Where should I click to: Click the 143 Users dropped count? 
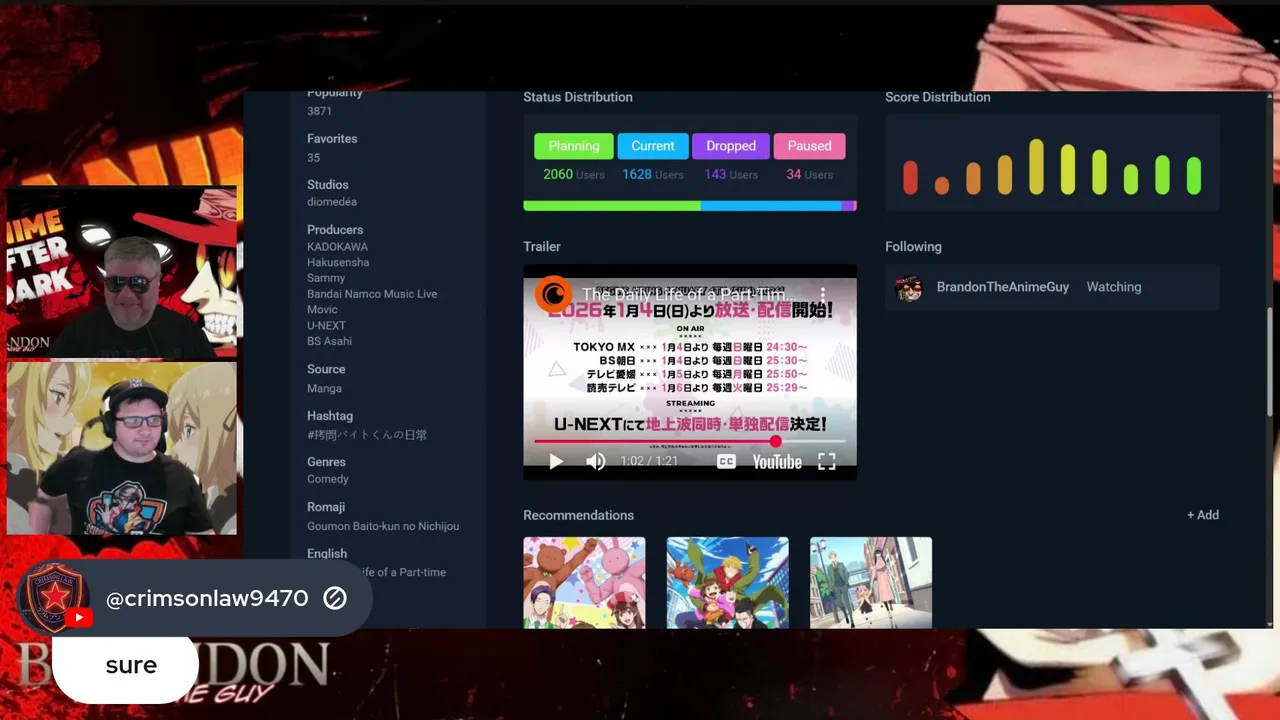coord(731,174)
